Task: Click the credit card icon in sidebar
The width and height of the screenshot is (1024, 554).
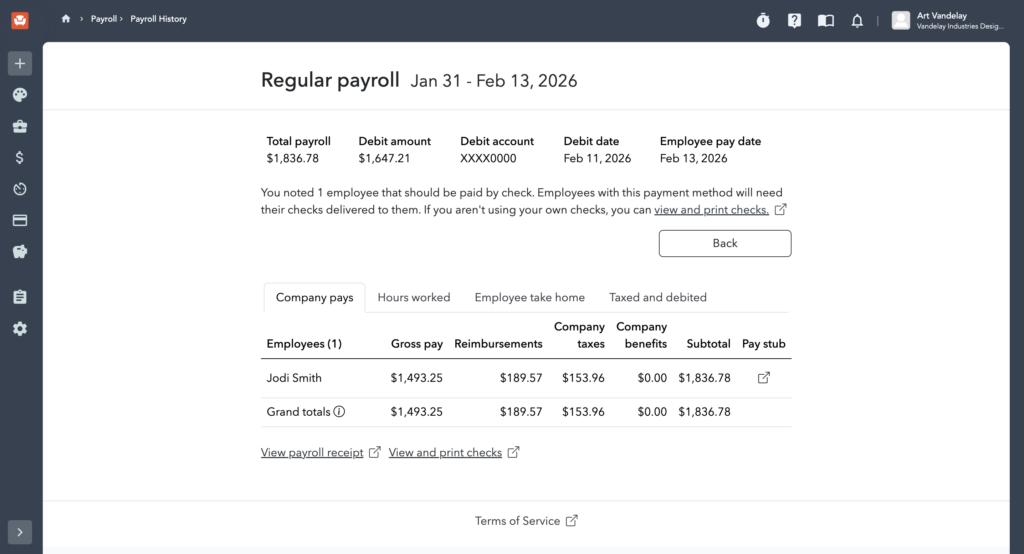Action: [x=20, y=220]
